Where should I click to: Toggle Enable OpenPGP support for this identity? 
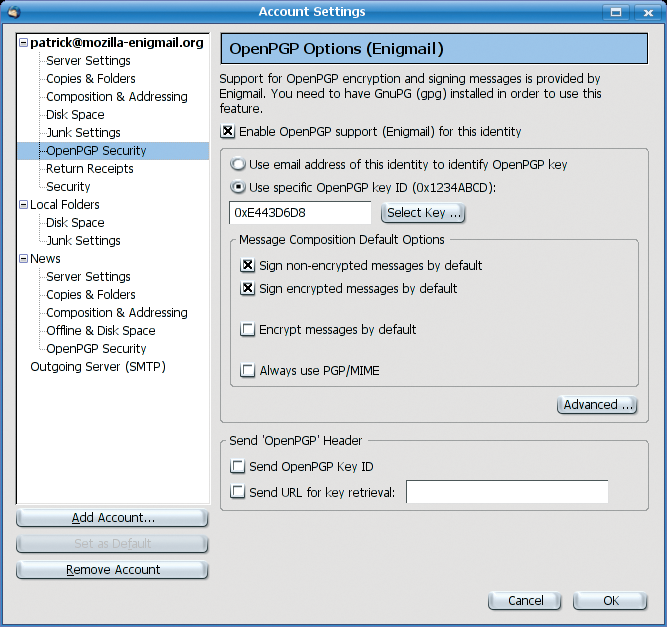[x=228, y=131]
